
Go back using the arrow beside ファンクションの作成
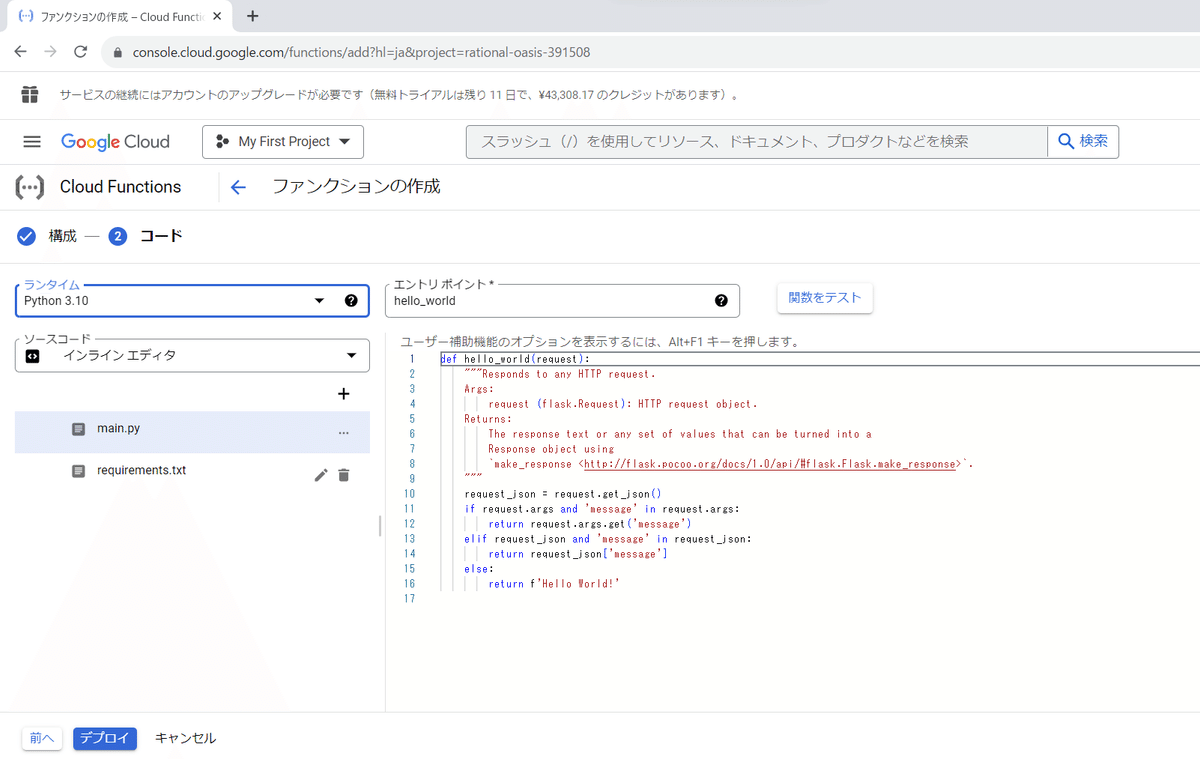(238, 187)
